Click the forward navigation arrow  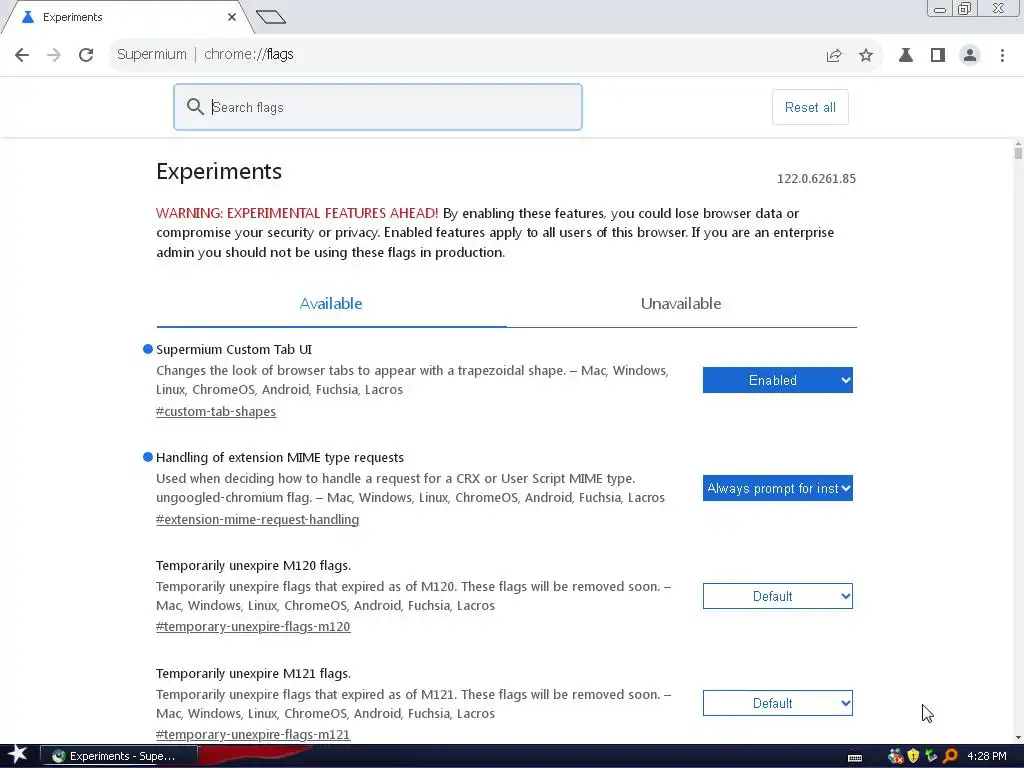(x=54, y=55)
